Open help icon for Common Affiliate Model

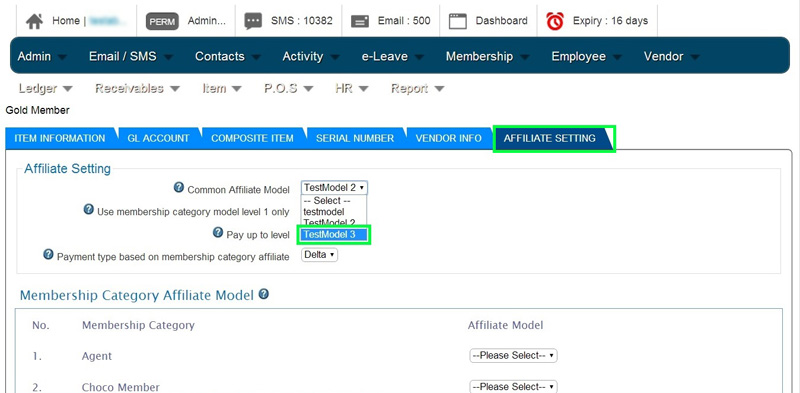[x=179, y=188]
